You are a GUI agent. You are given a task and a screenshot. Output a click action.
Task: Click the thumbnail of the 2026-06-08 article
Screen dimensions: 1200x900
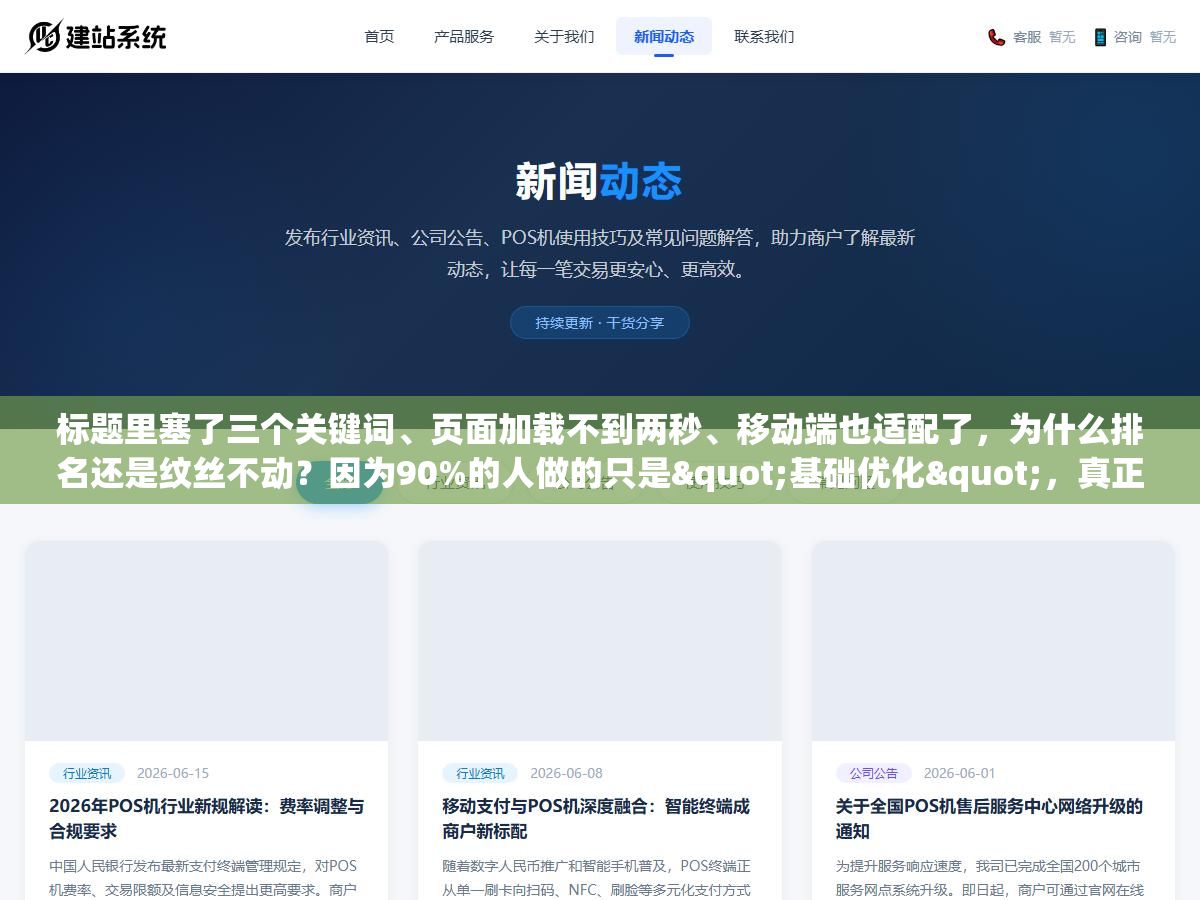pyautogui.click(x=600, y=641)
